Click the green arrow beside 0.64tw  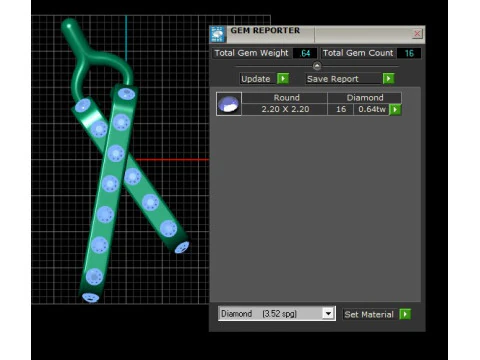(395, 109)
